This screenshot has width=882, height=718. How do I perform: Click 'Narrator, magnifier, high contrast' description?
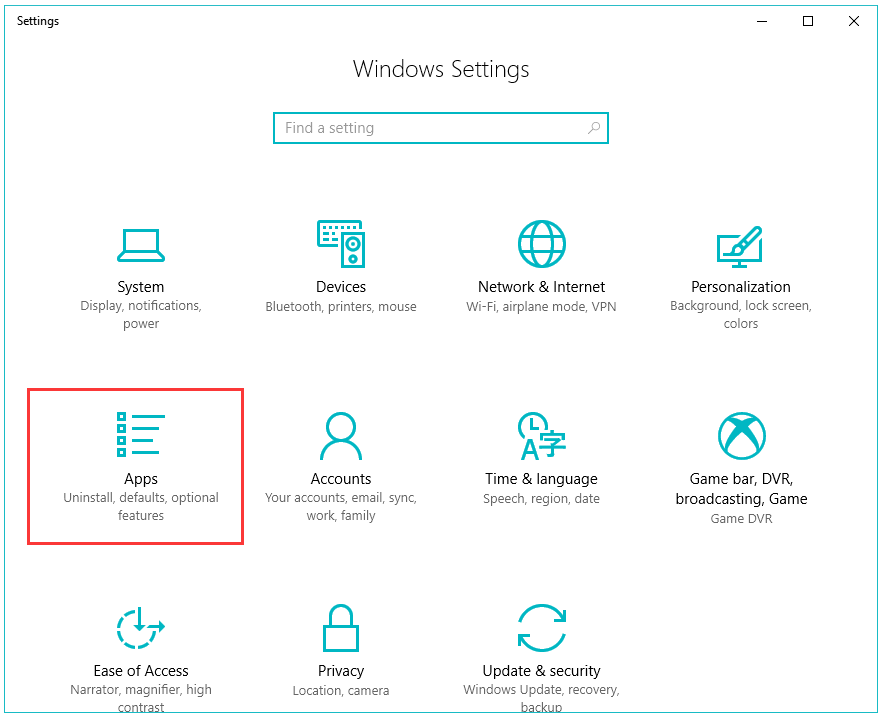[141, 698]
